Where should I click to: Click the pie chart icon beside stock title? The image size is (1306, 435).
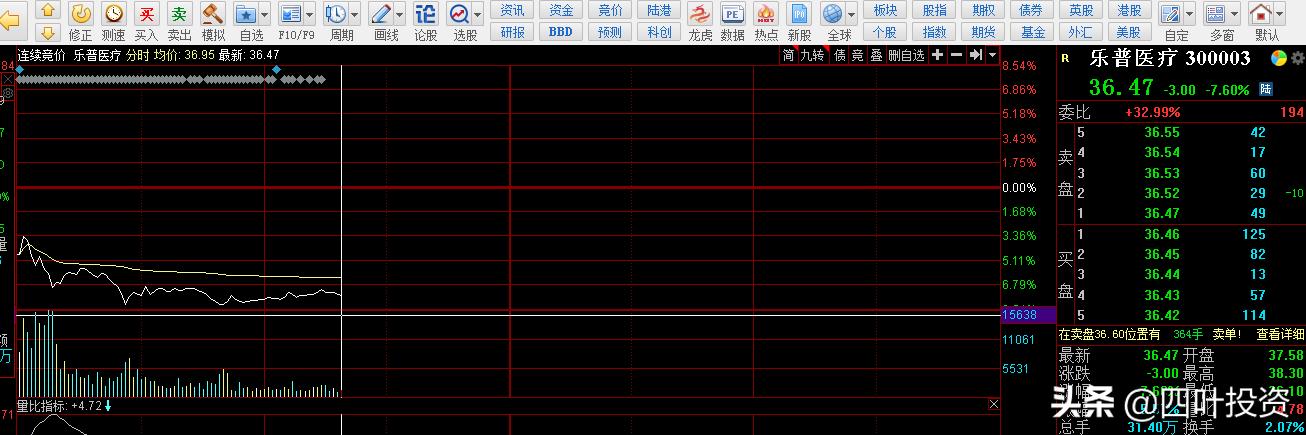(1278, 58)
